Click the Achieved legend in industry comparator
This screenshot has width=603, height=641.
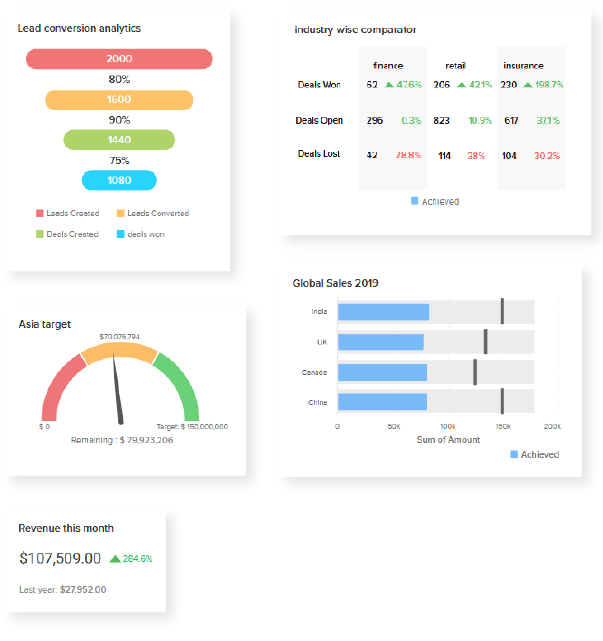tap(435, 201)
